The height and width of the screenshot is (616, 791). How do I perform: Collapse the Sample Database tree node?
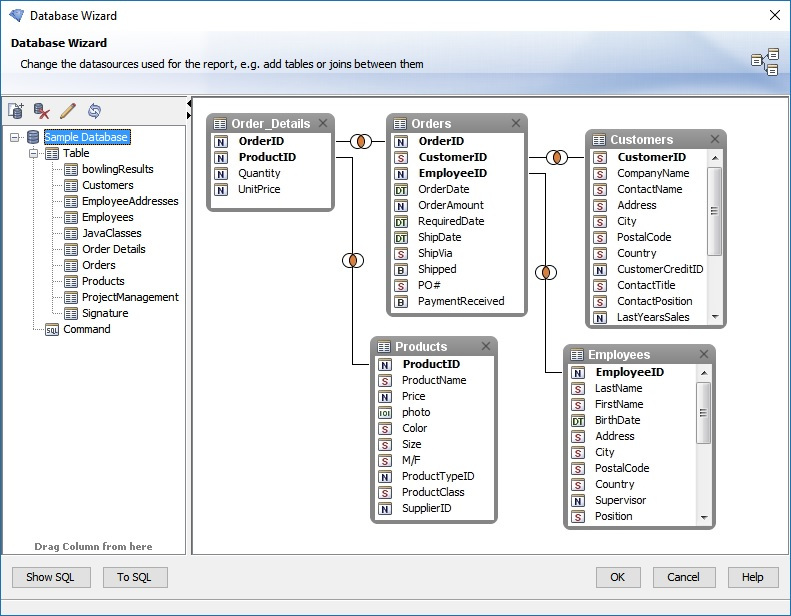[15, 137]
